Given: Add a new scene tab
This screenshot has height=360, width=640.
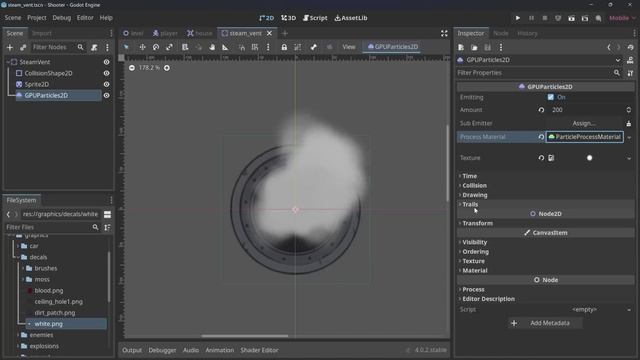Looking at the screenshot, I should pyautogui.click(x=284, y=33).
